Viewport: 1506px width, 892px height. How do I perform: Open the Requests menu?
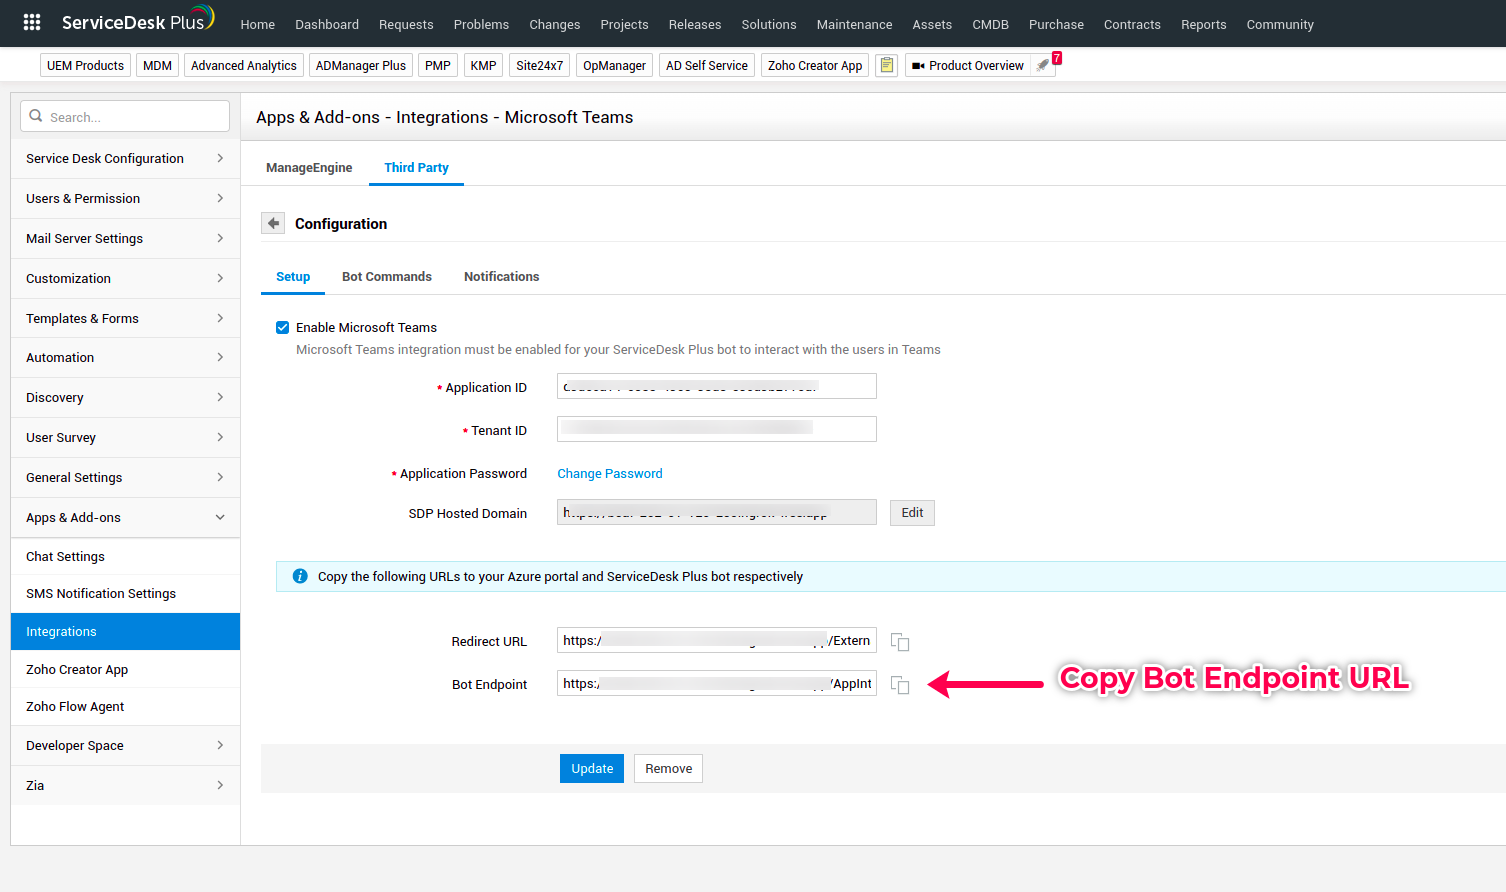point(406,24)
